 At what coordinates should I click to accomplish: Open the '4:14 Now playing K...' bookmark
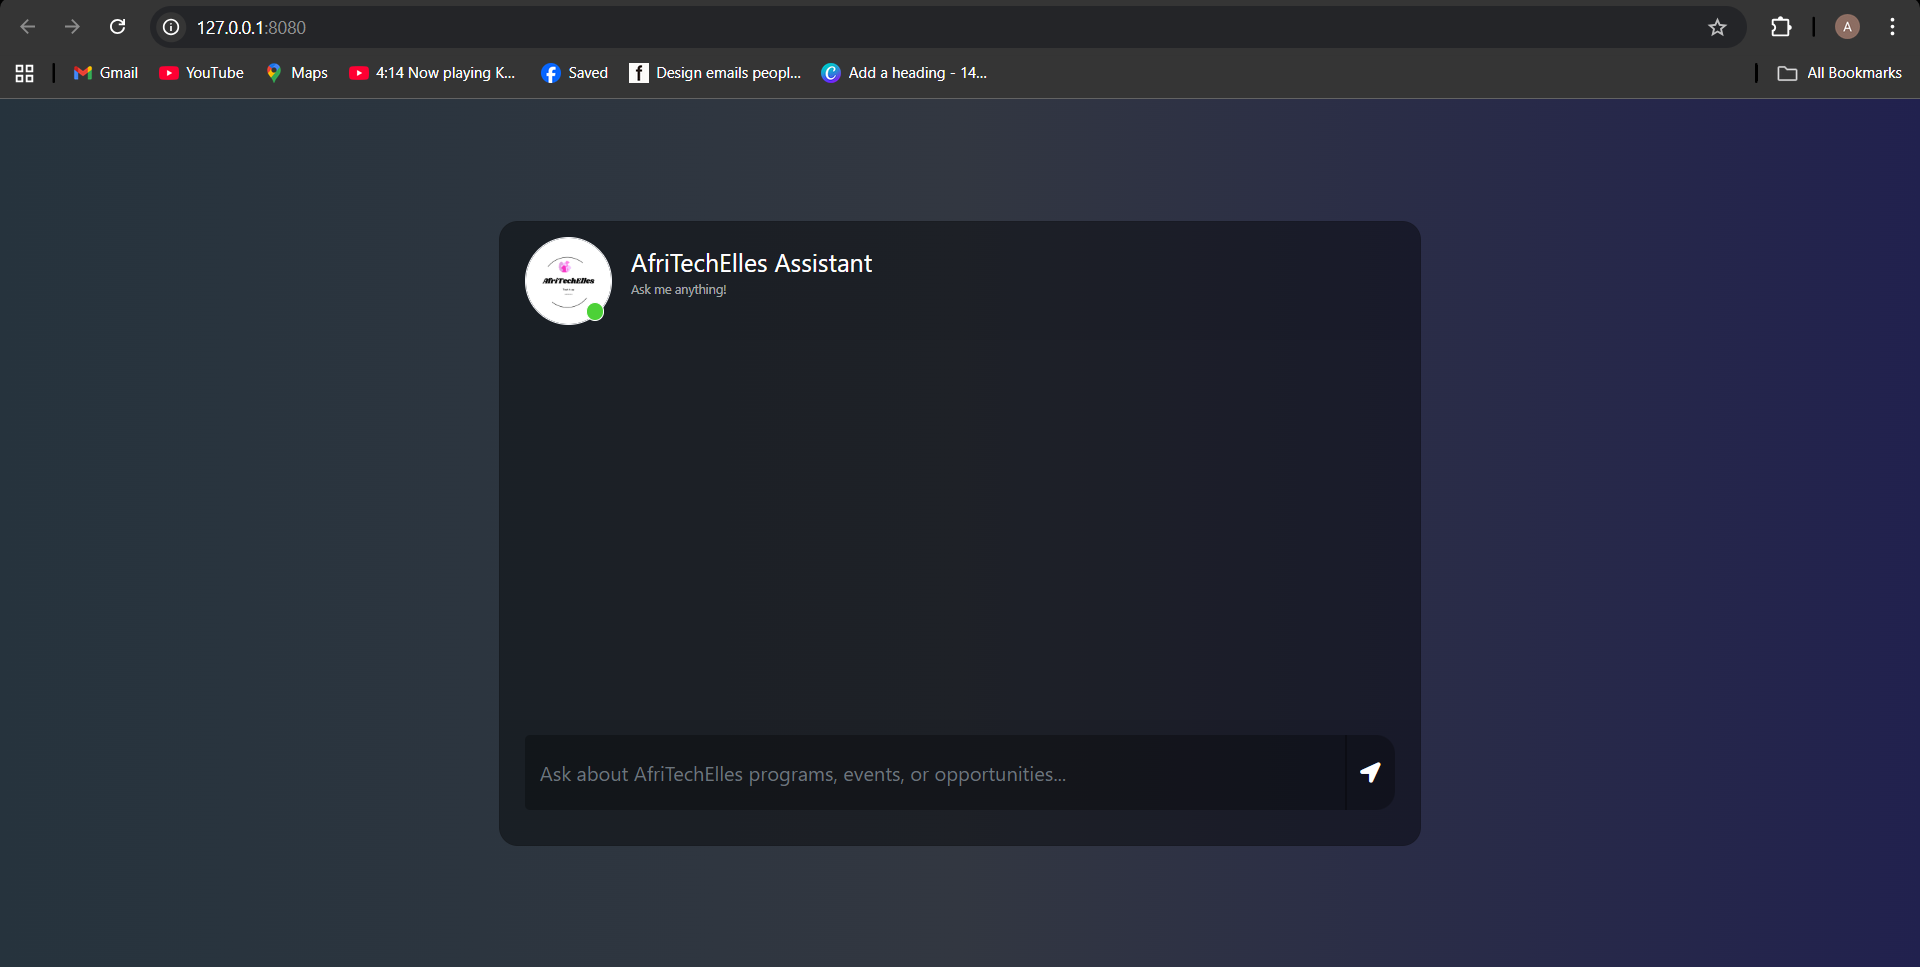point(432,72)
